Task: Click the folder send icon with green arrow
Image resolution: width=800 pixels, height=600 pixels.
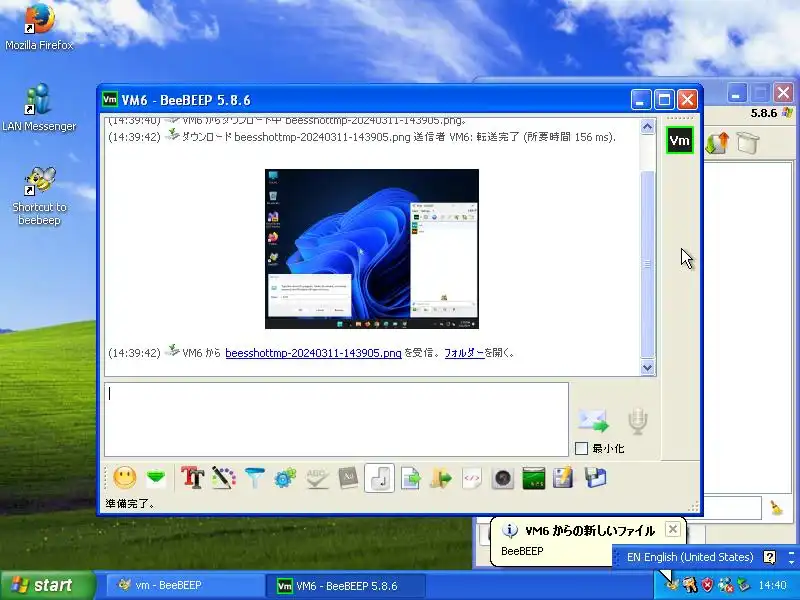Action: [441, 479]
